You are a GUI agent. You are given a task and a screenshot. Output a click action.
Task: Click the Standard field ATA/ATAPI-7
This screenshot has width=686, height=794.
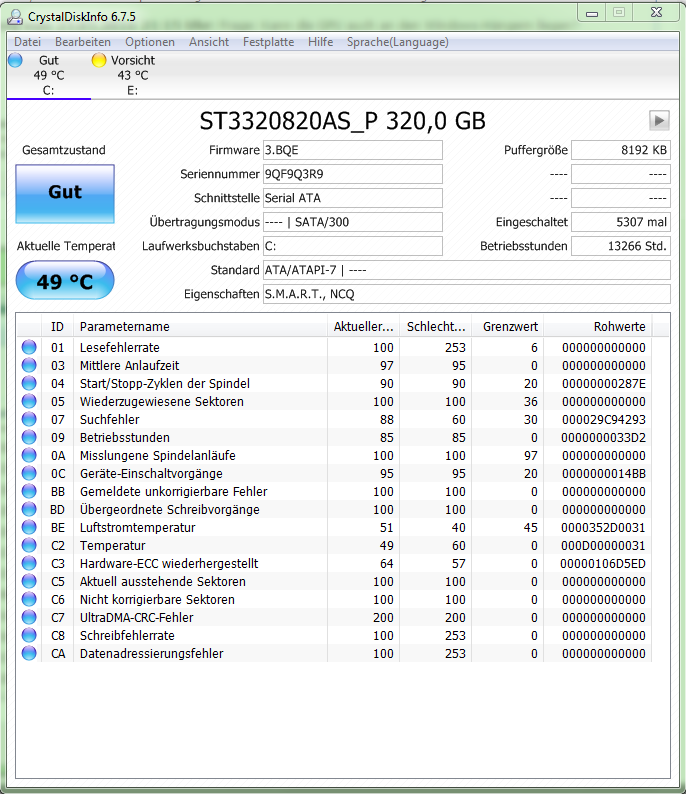[467, 270]
